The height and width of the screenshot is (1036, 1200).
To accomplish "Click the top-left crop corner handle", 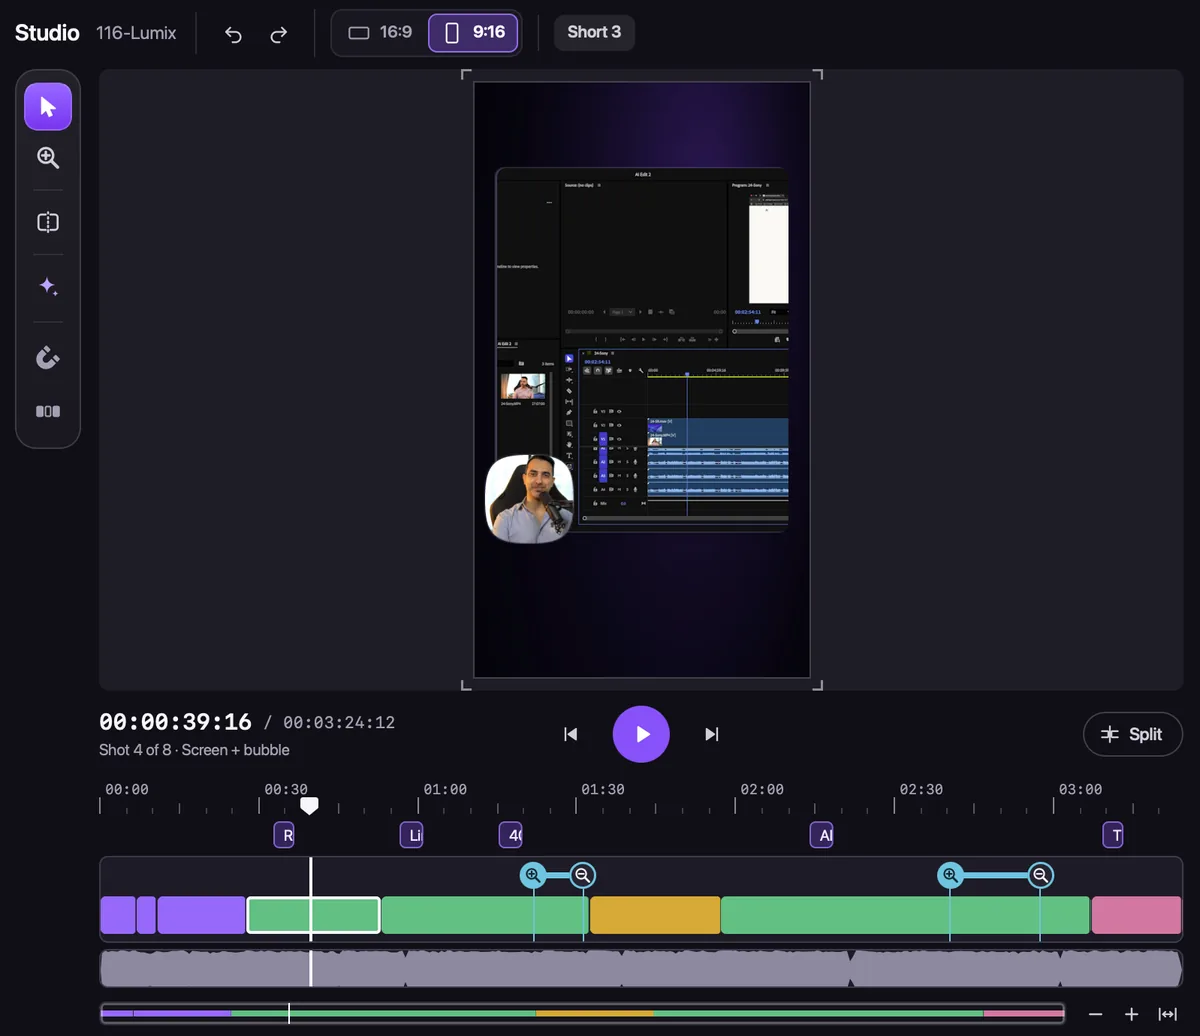I will (466, 75).
